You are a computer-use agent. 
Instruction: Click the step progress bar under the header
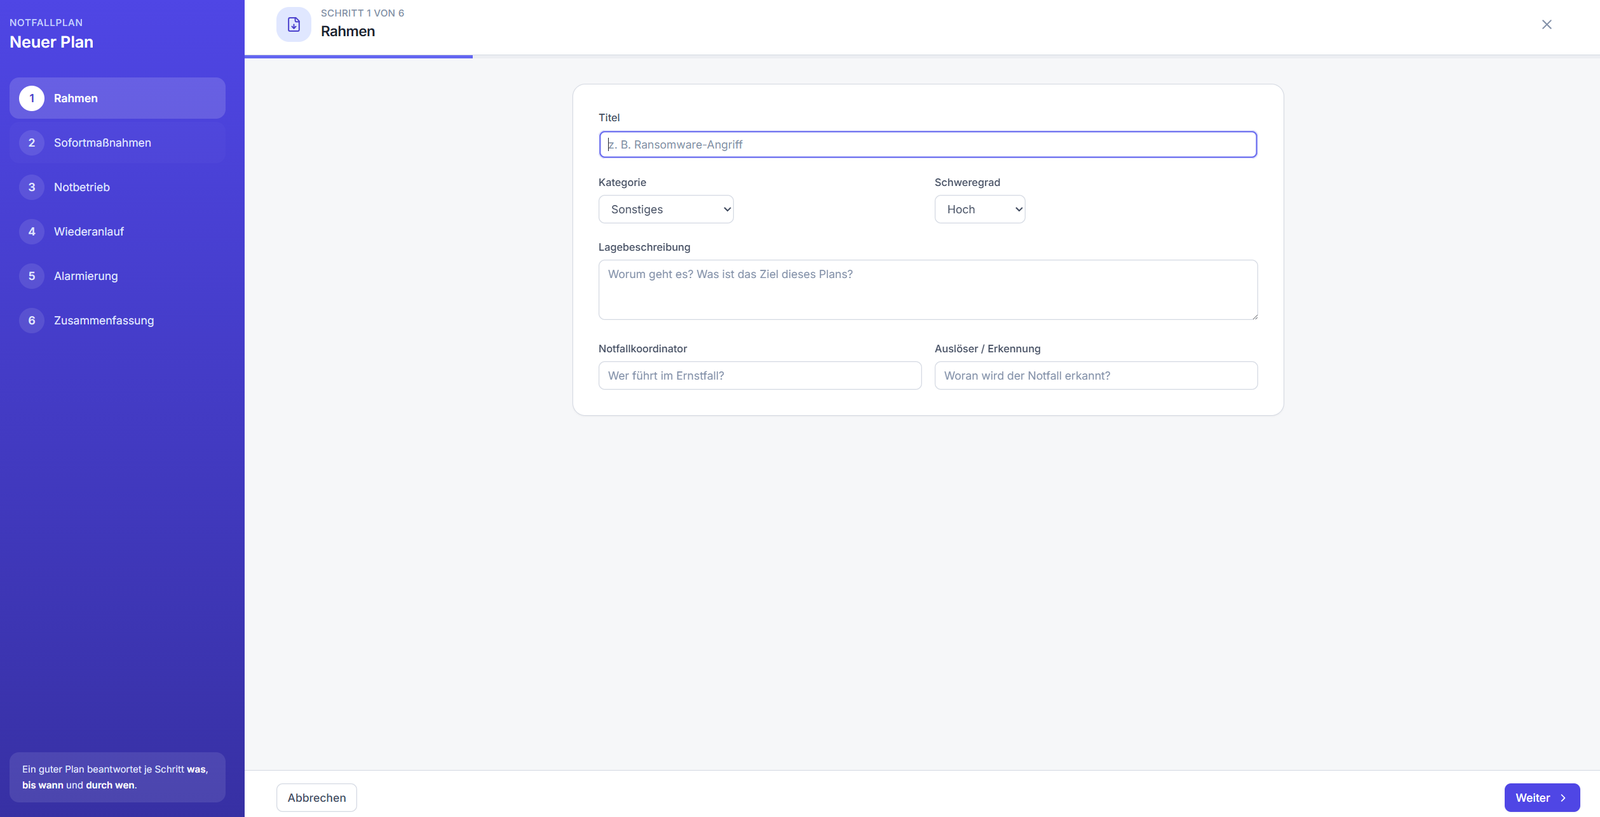[922, 56]
